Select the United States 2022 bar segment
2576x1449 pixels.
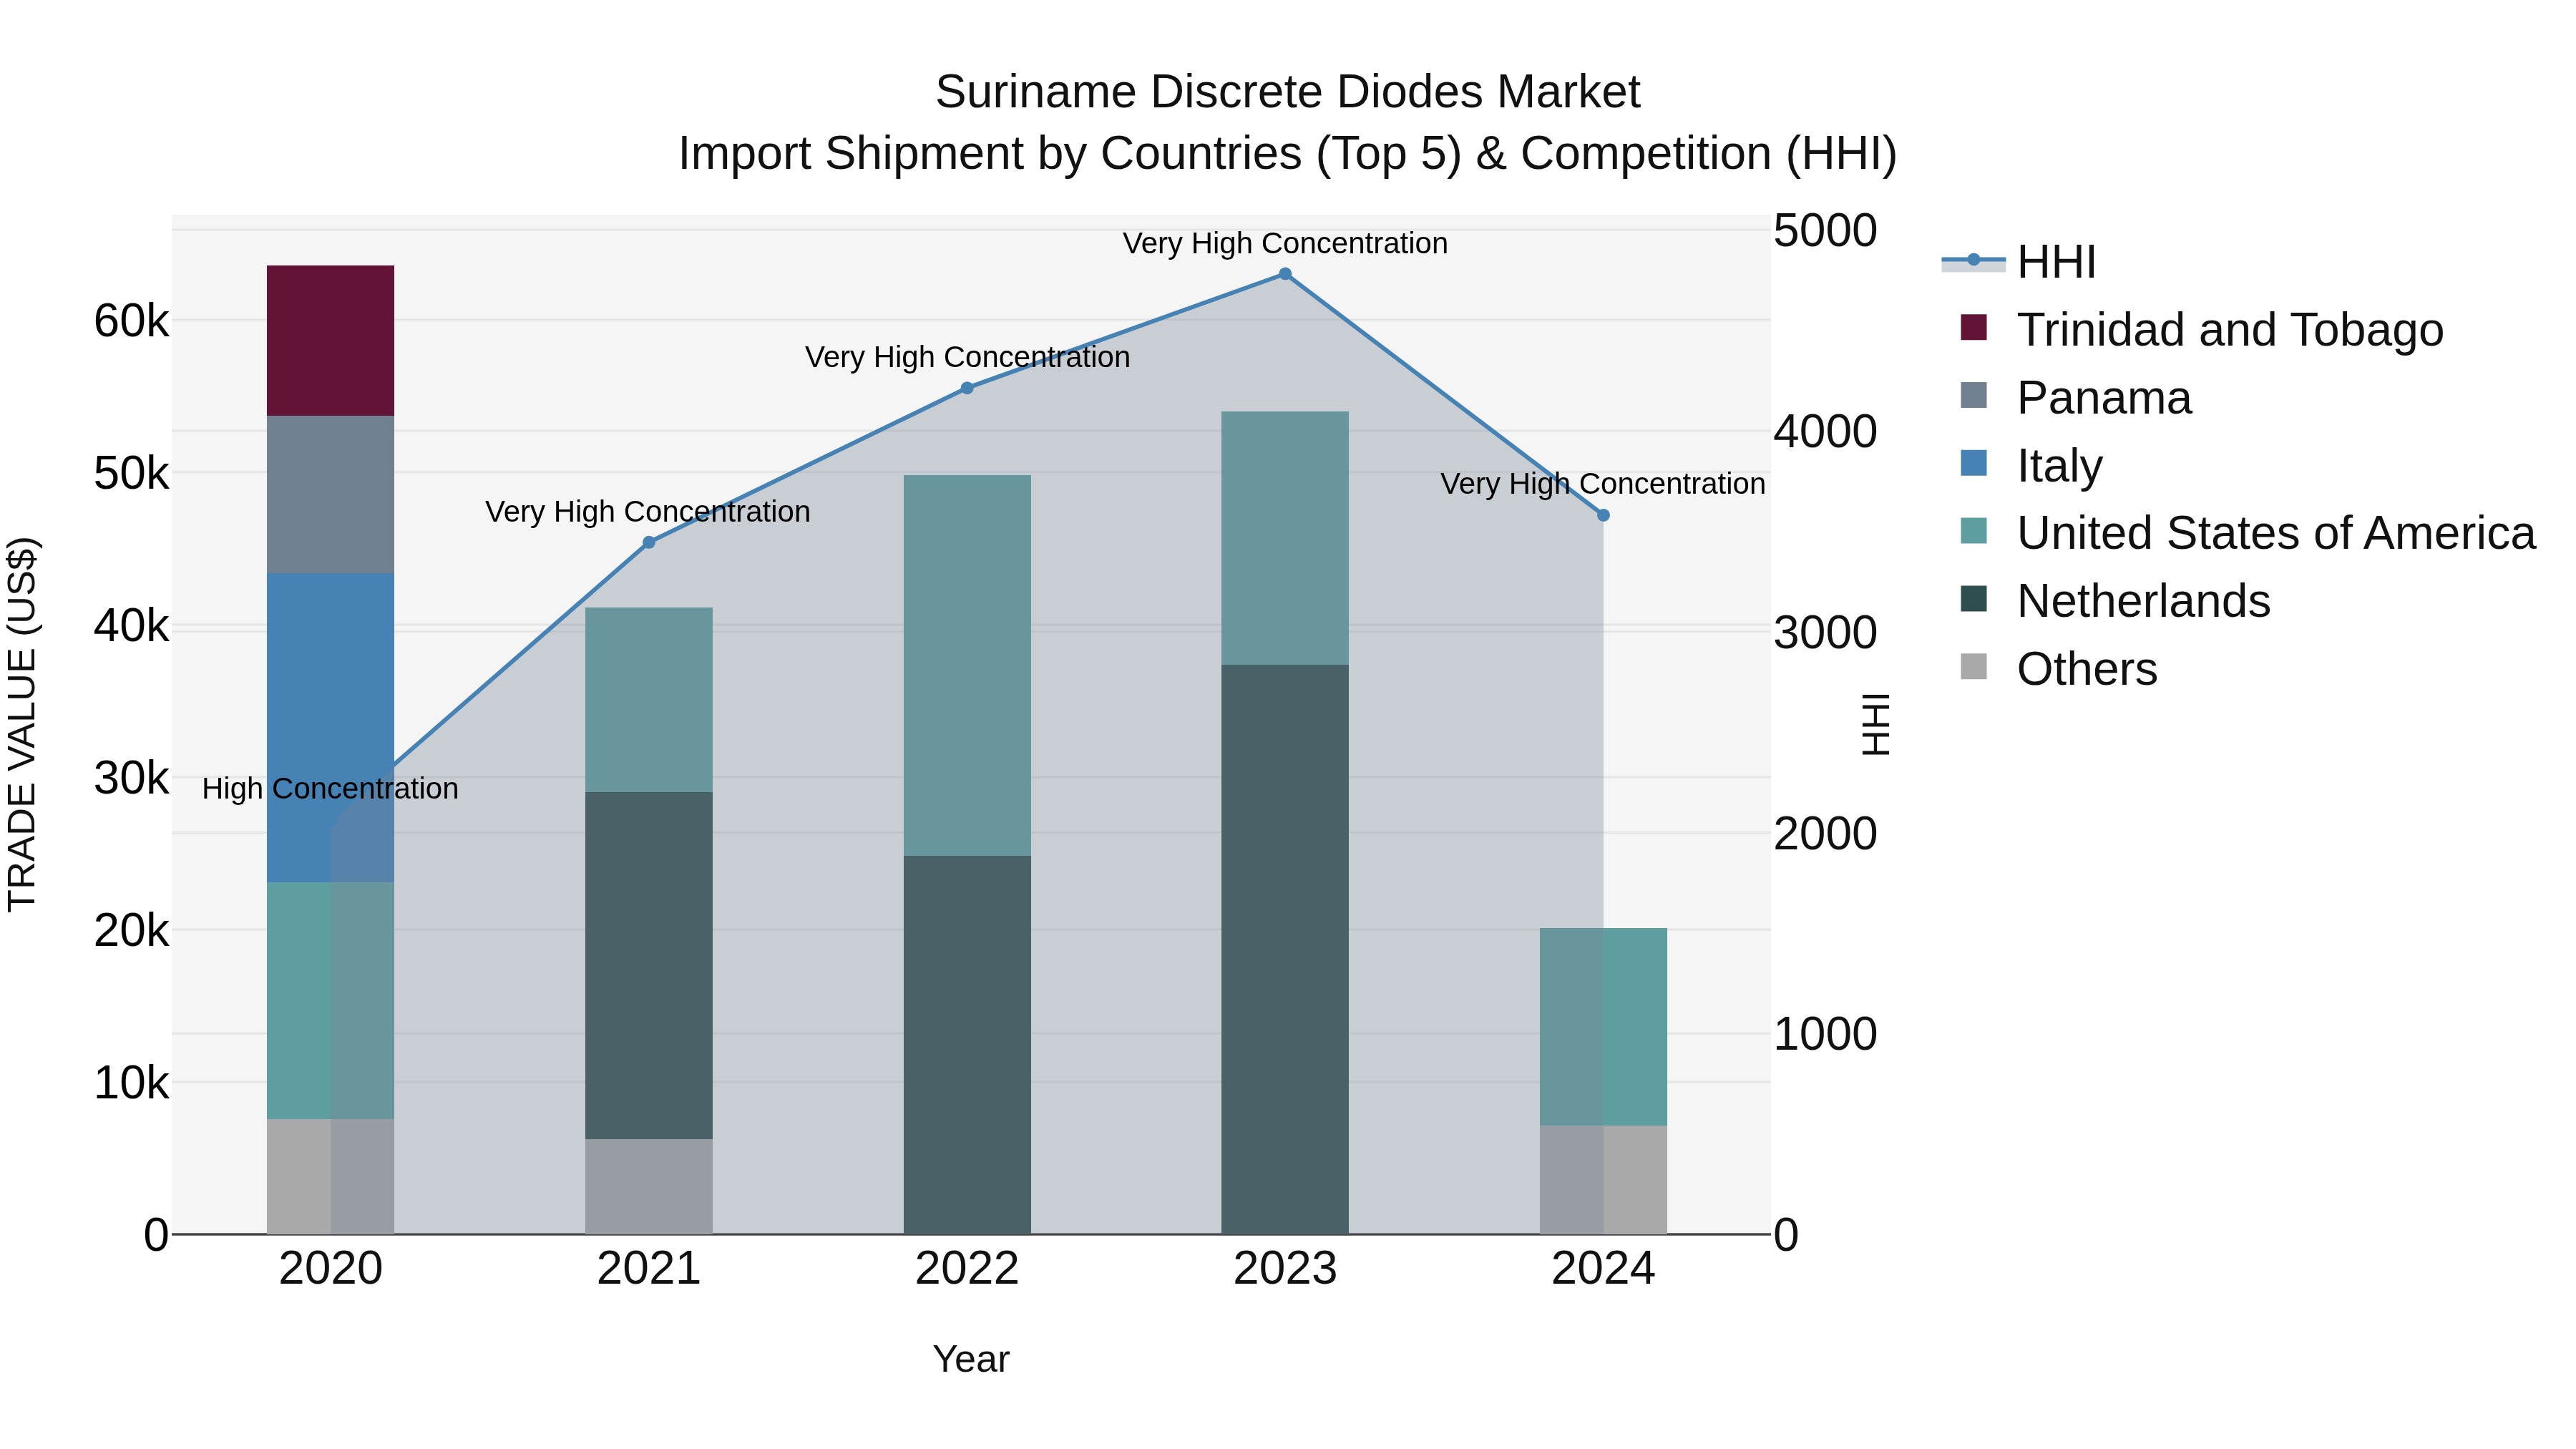(x=967, y=666)
